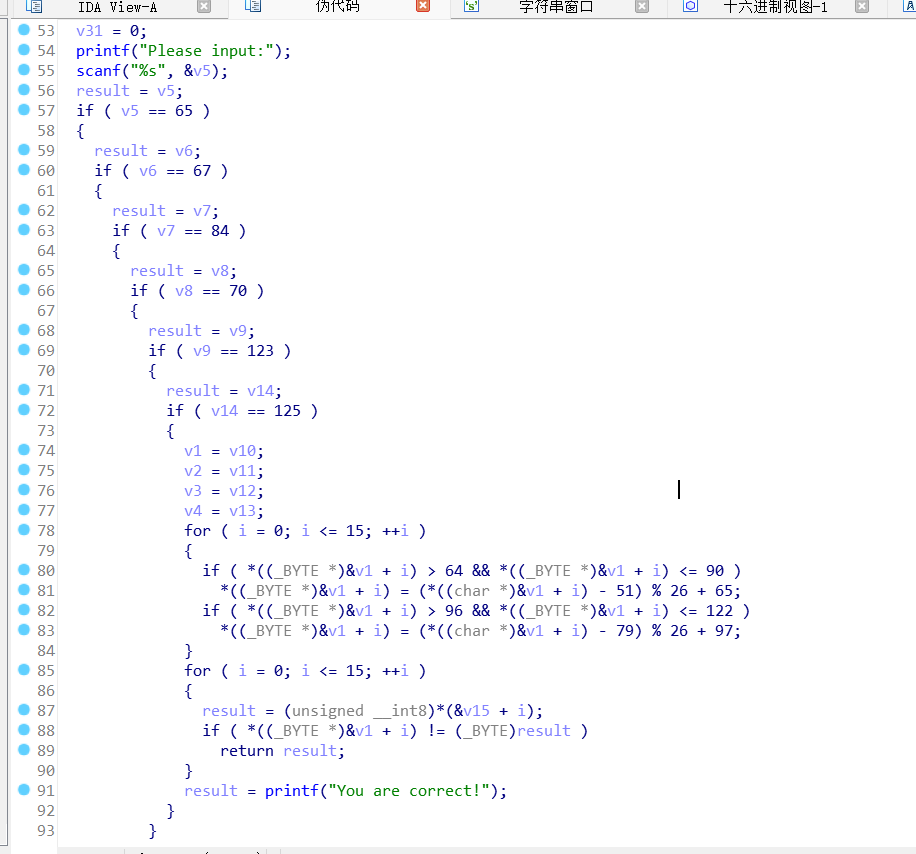Click variable v9 on line 68

point(238,331)
